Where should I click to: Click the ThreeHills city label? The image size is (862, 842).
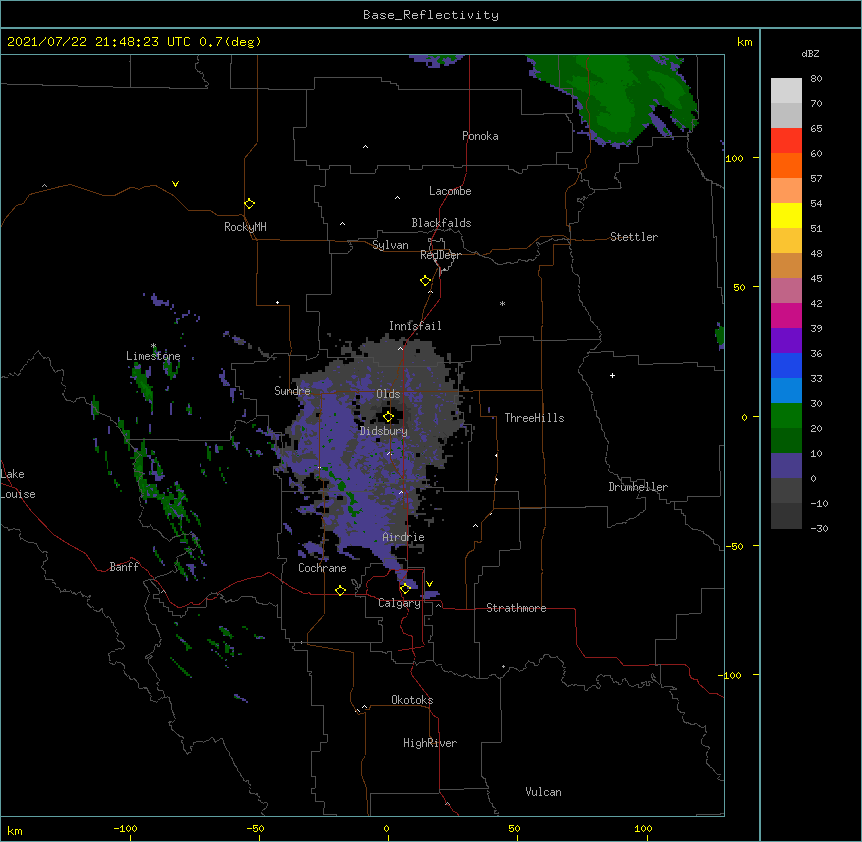pos(534,418)
